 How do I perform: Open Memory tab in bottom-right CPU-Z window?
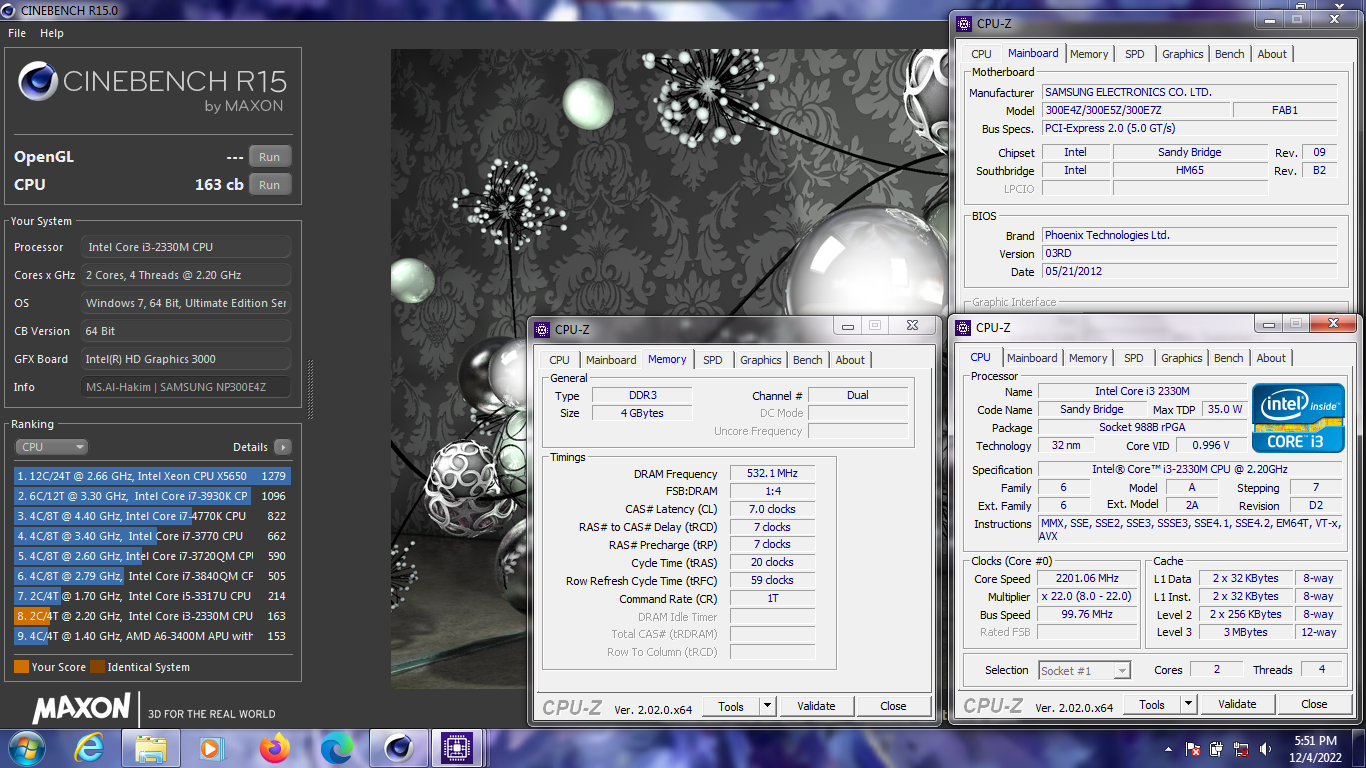1088,358
